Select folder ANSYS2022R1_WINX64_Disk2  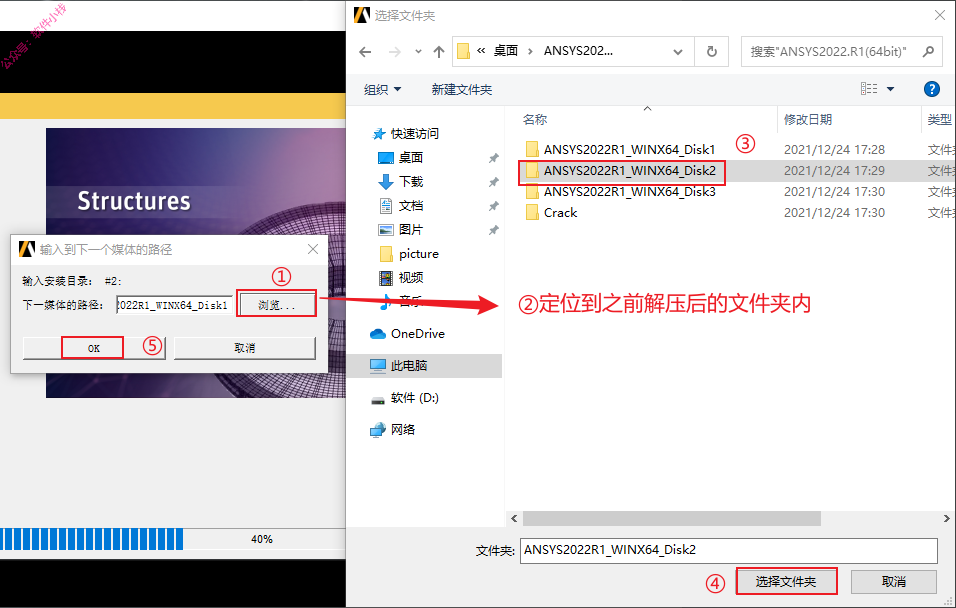click(x=629, y=171)
